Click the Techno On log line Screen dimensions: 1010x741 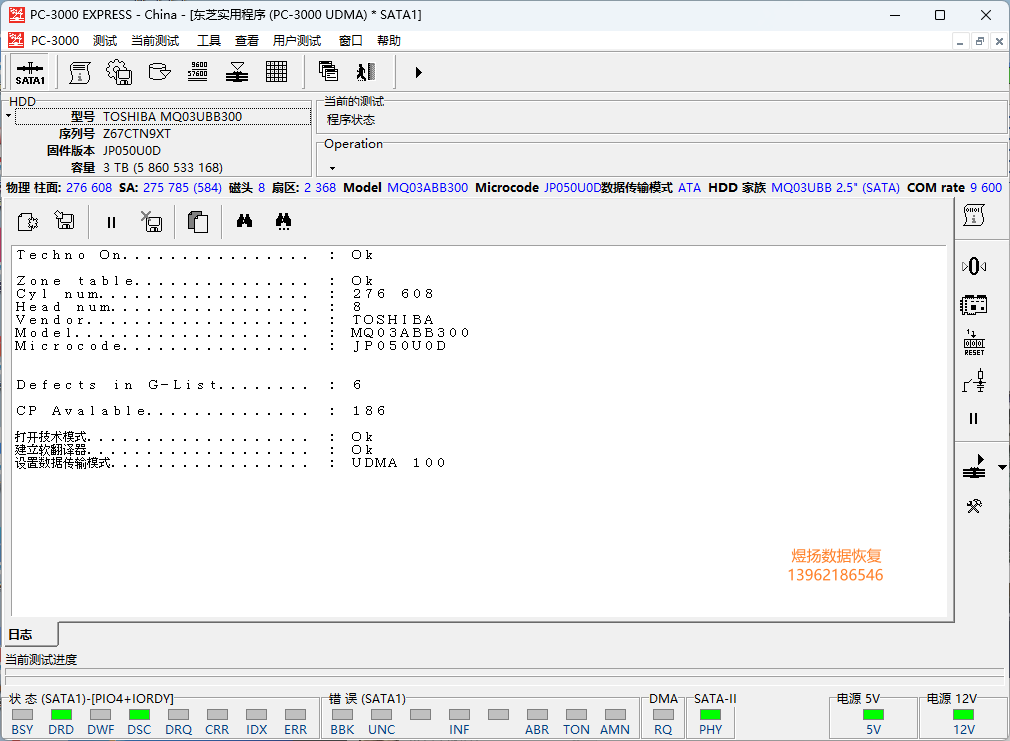coord(195,255)
